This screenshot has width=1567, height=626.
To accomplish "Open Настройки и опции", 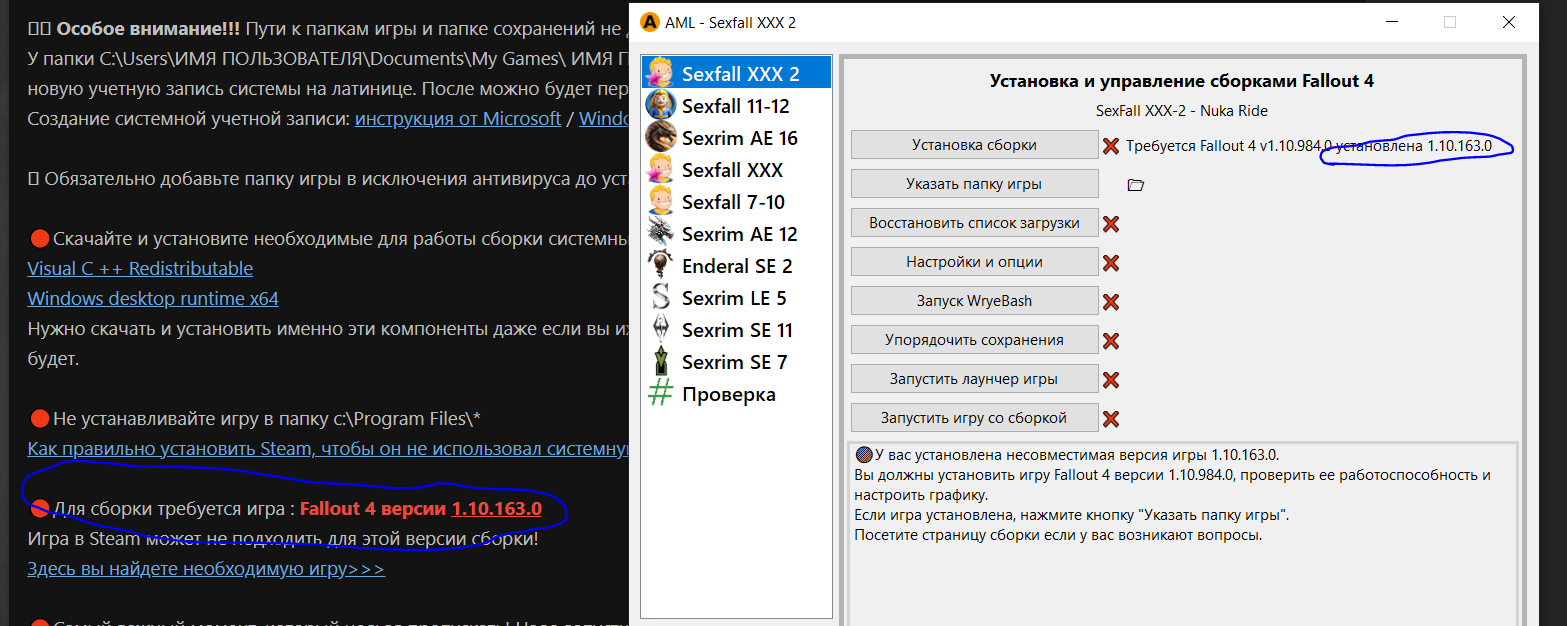I will pyautogui.click(x=974, y=262).
